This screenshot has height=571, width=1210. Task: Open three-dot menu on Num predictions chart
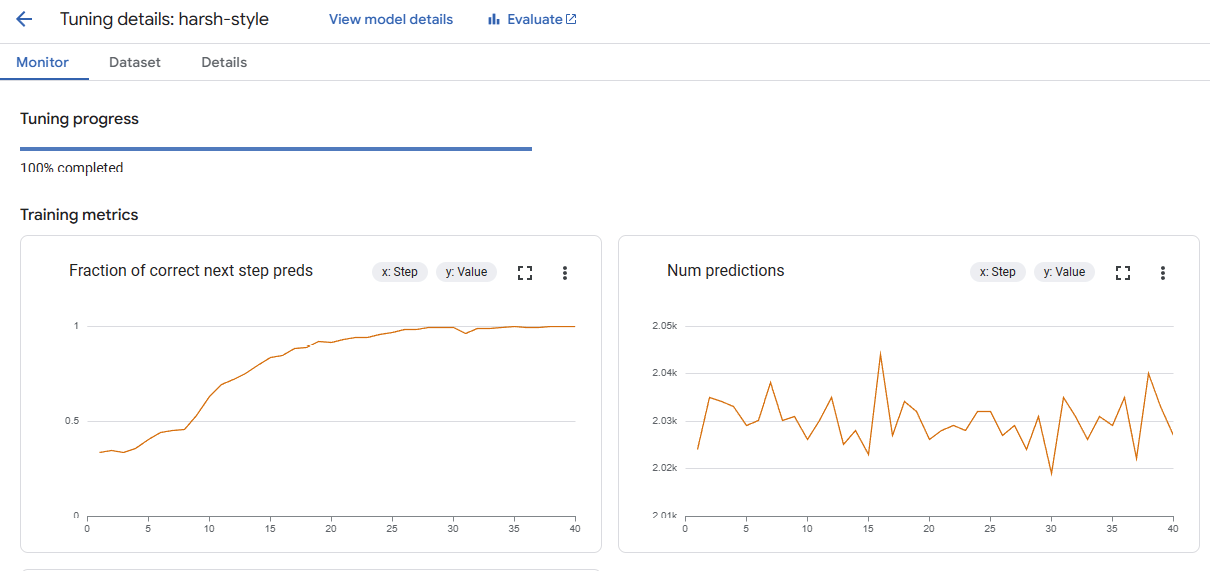(x=1163, y=273)
